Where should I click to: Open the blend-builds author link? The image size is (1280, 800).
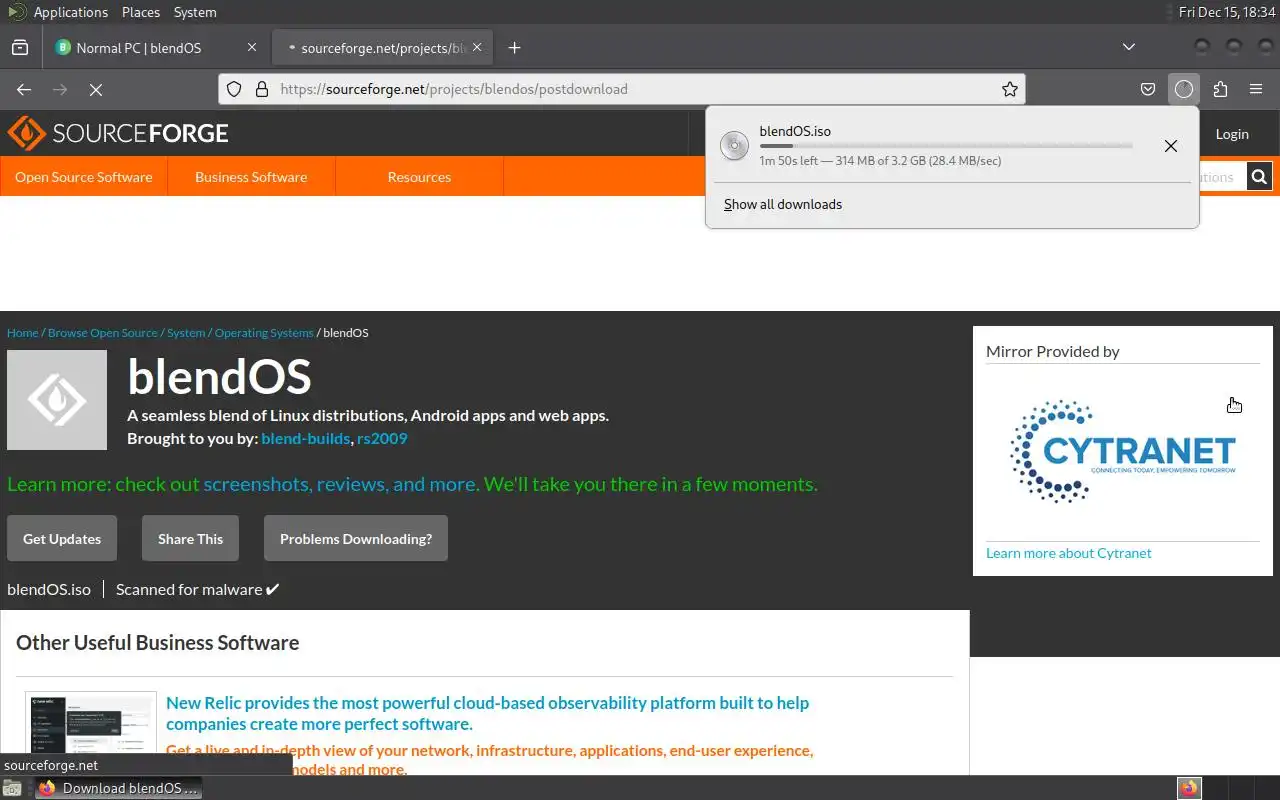point(306,438)
